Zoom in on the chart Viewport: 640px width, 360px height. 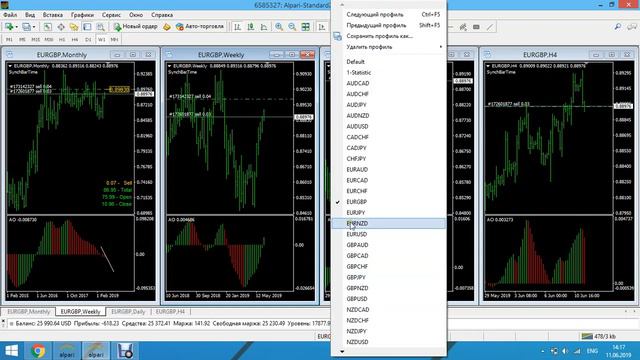(279, 27)
